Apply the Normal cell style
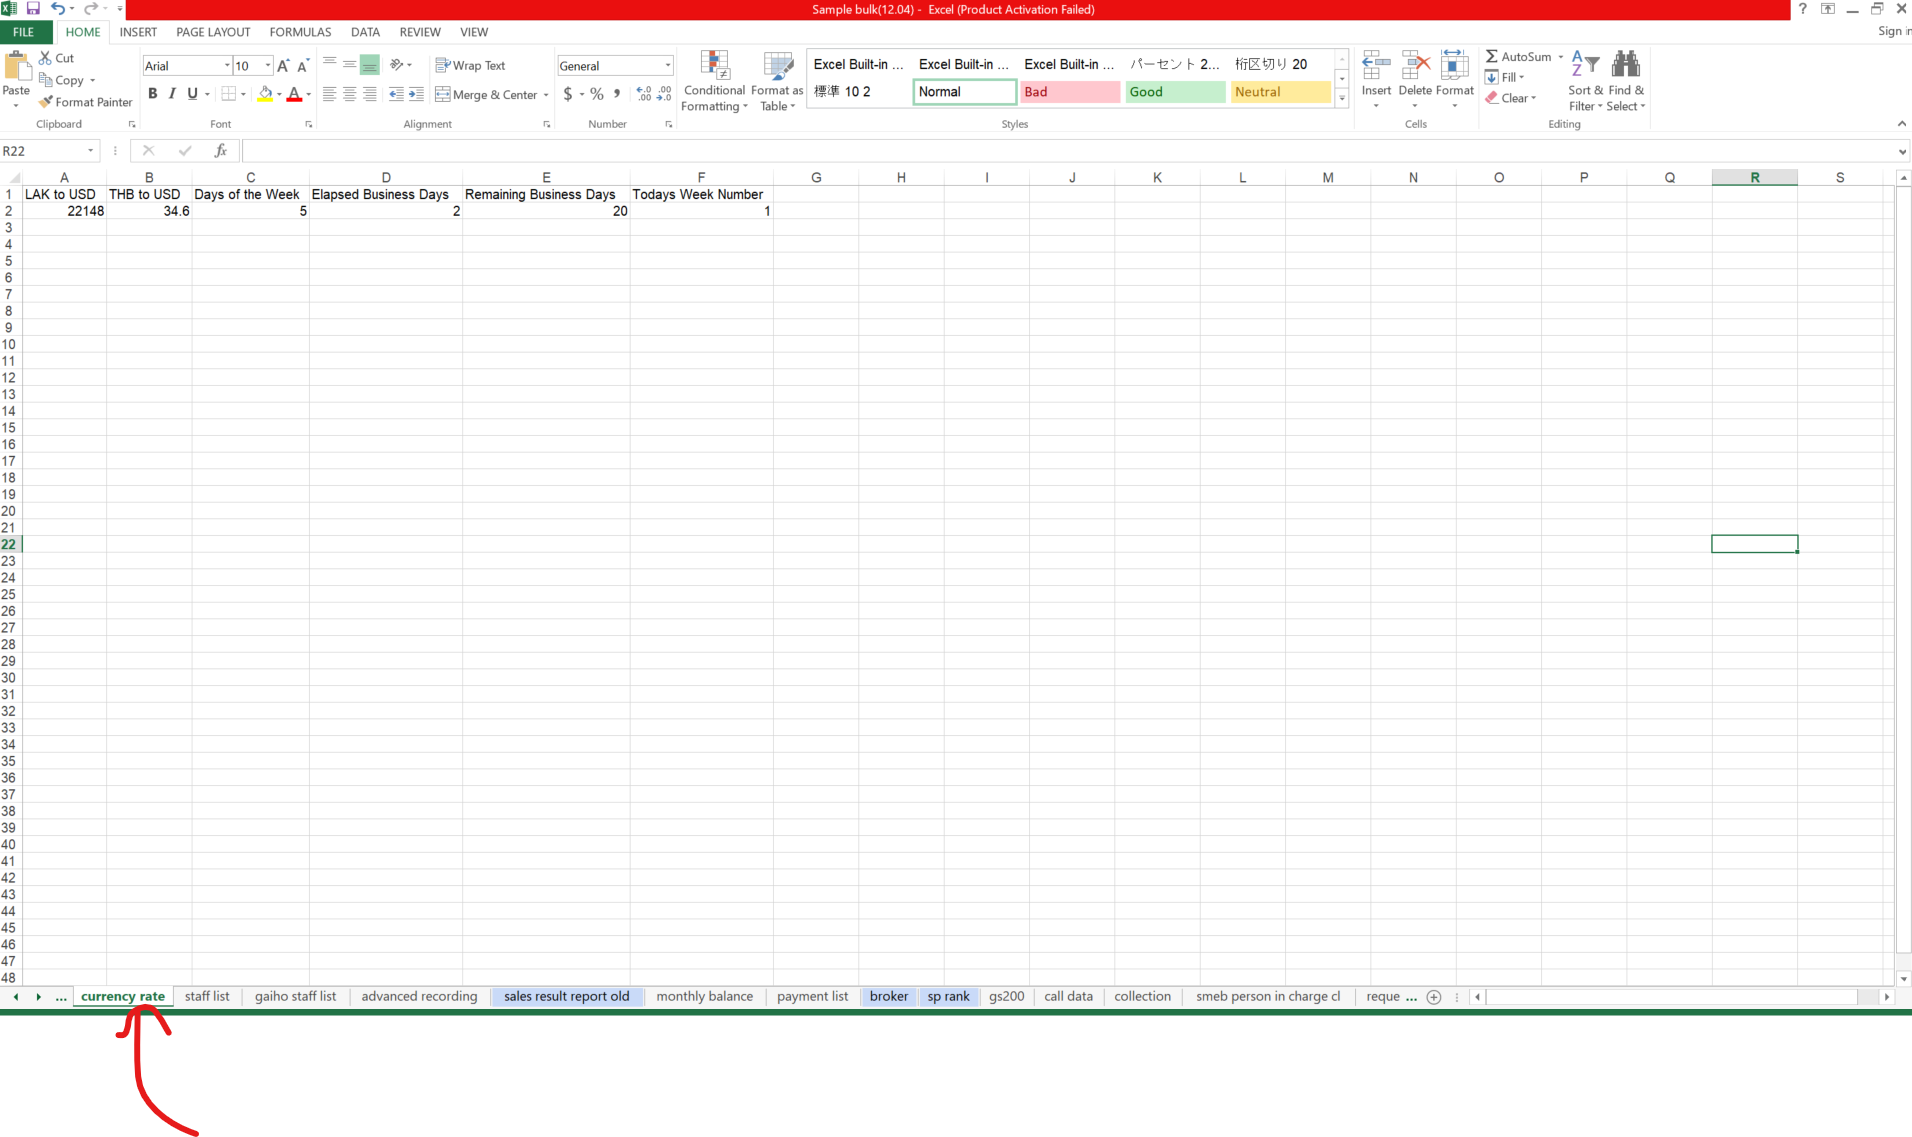 pyautogui.click(x=965, y=92)
